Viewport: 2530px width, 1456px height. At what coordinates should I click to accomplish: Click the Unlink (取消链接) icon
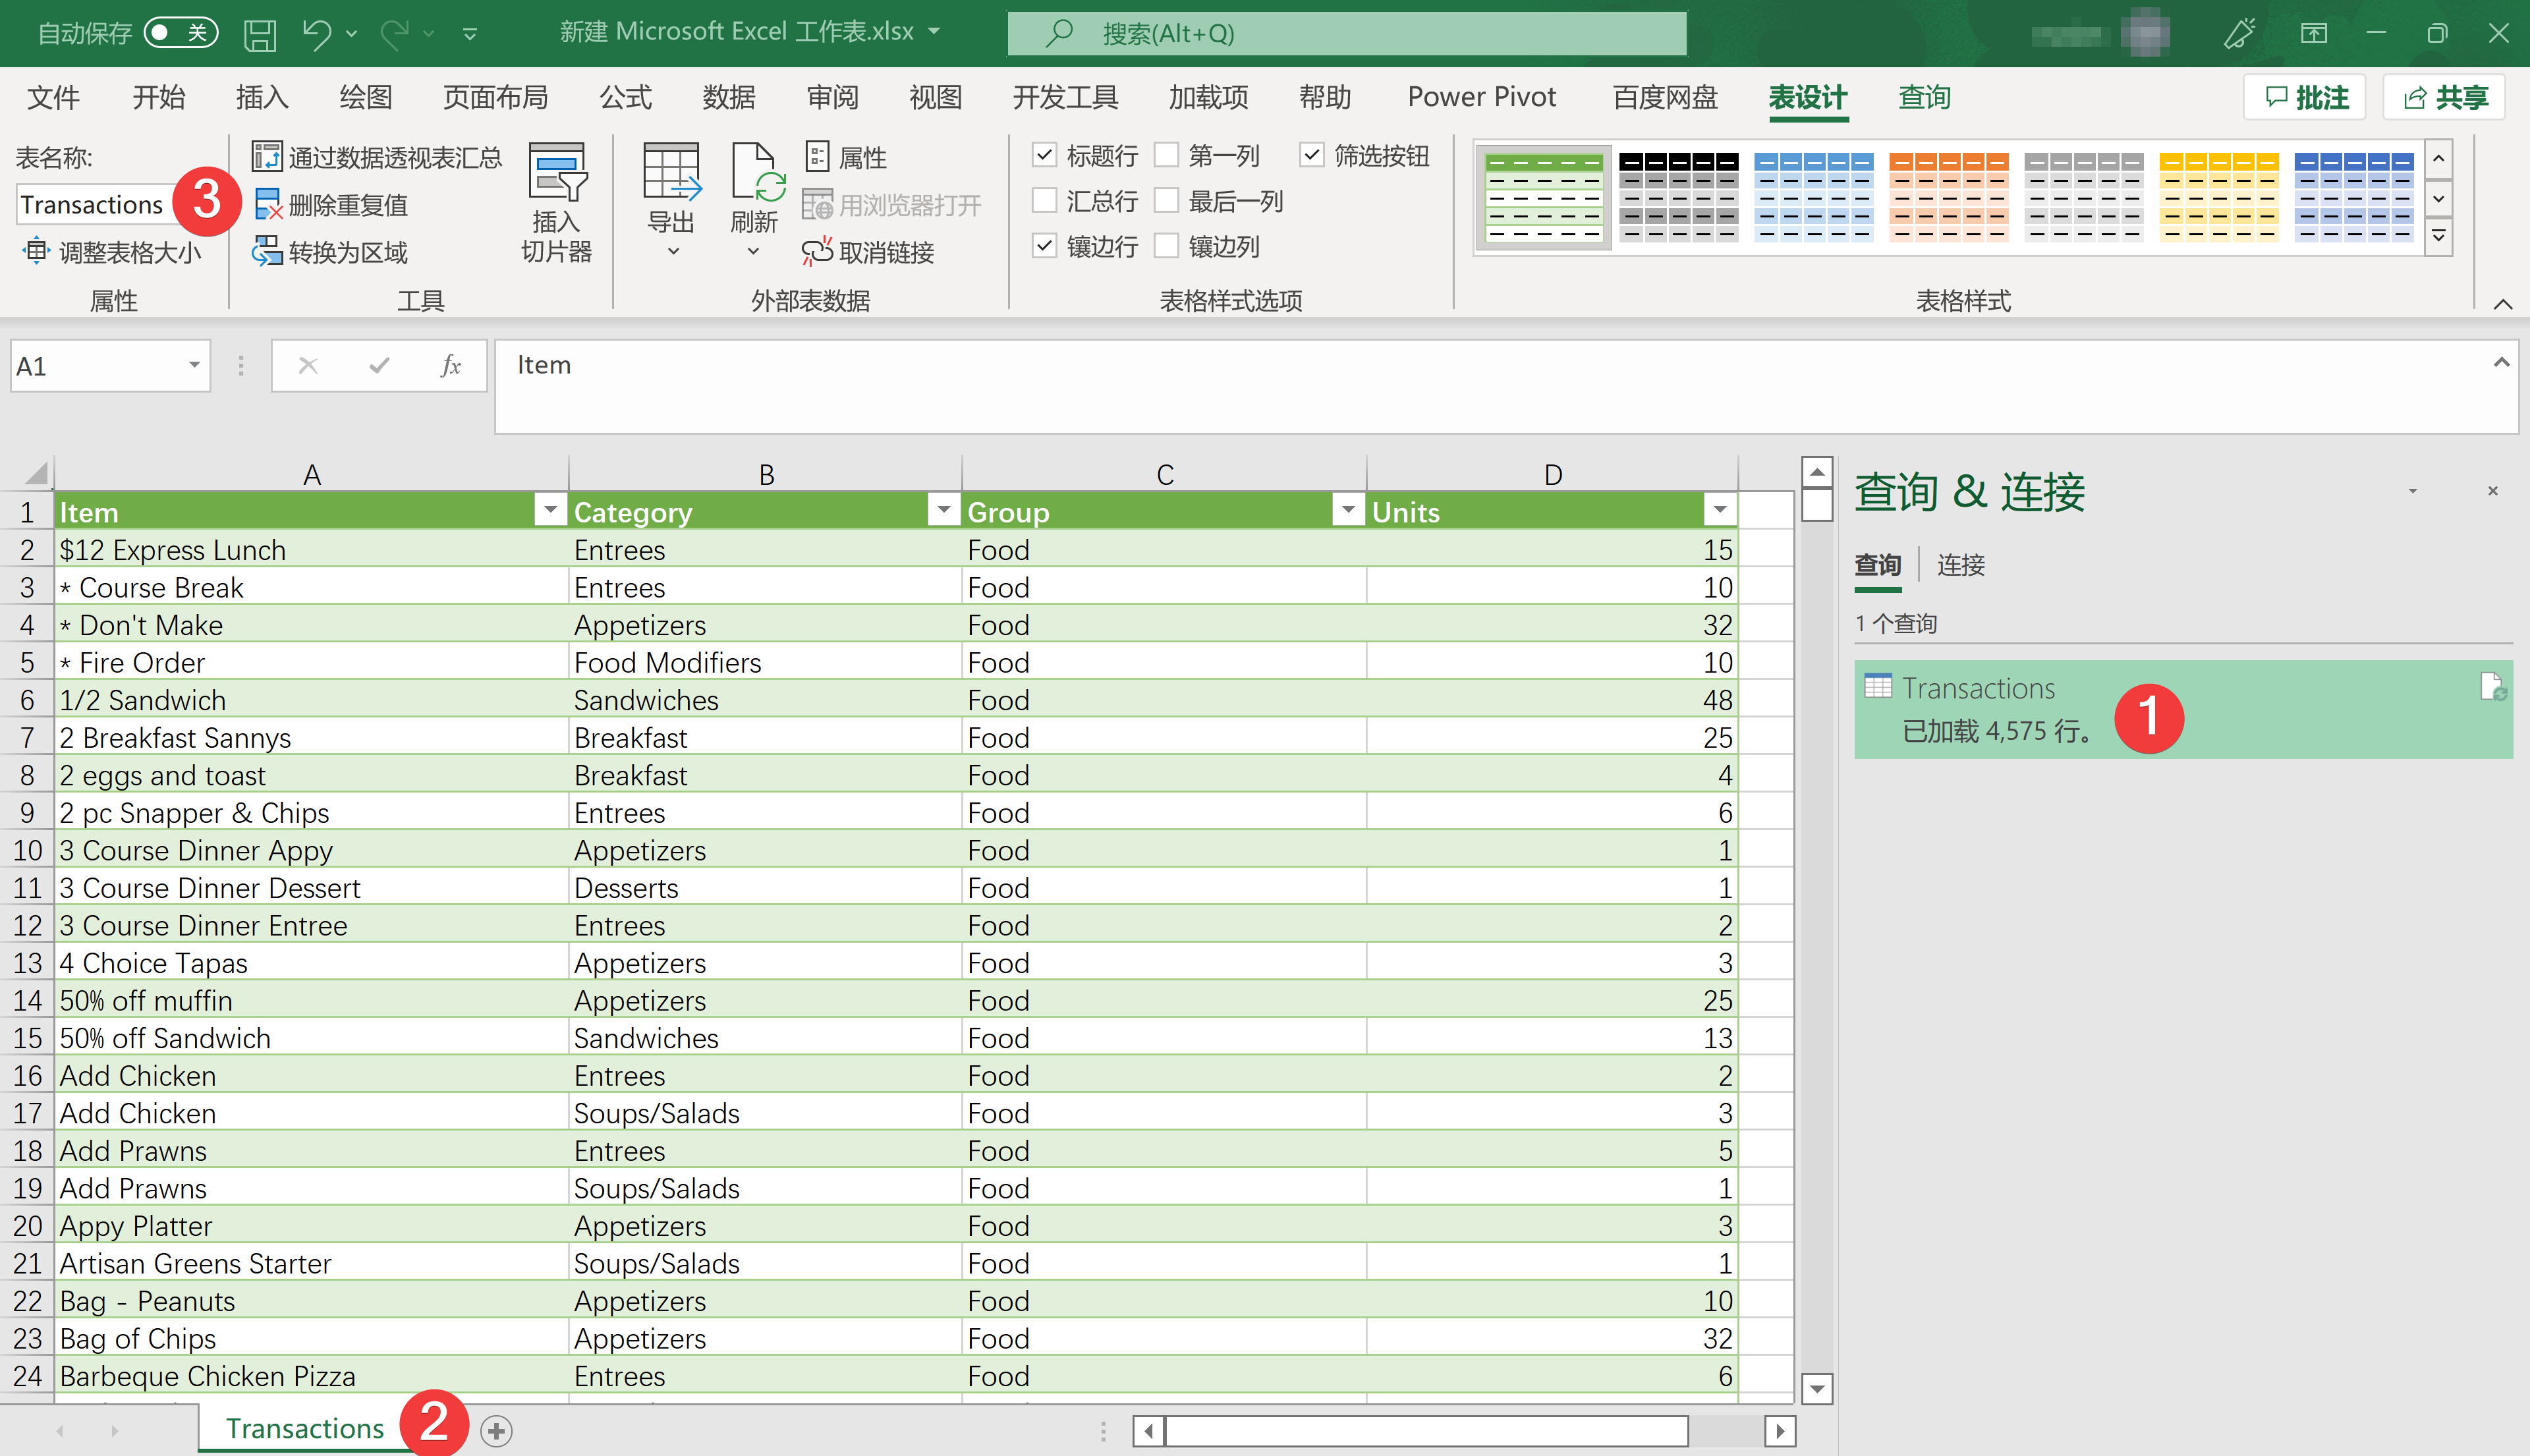[817, 252]
